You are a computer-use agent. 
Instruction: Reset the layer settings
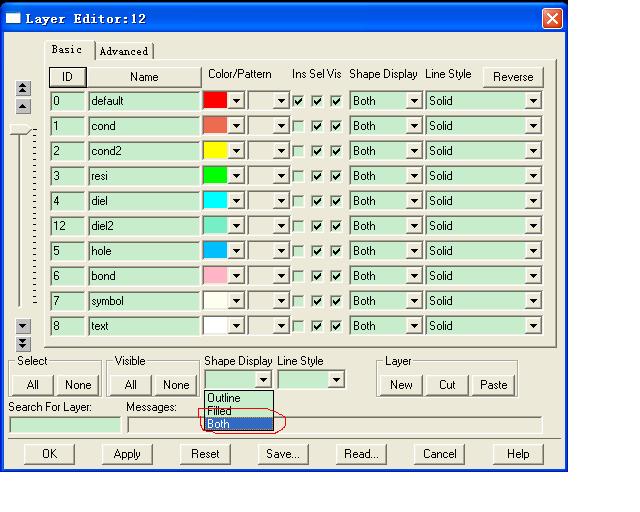click(x=205, y=454)
